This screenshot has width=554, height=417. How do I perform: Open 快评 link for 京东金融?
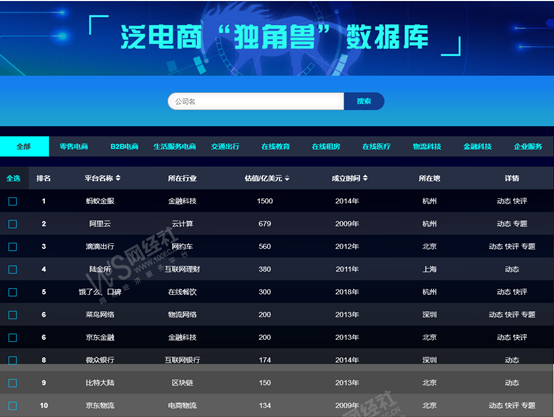coord(520,337)
